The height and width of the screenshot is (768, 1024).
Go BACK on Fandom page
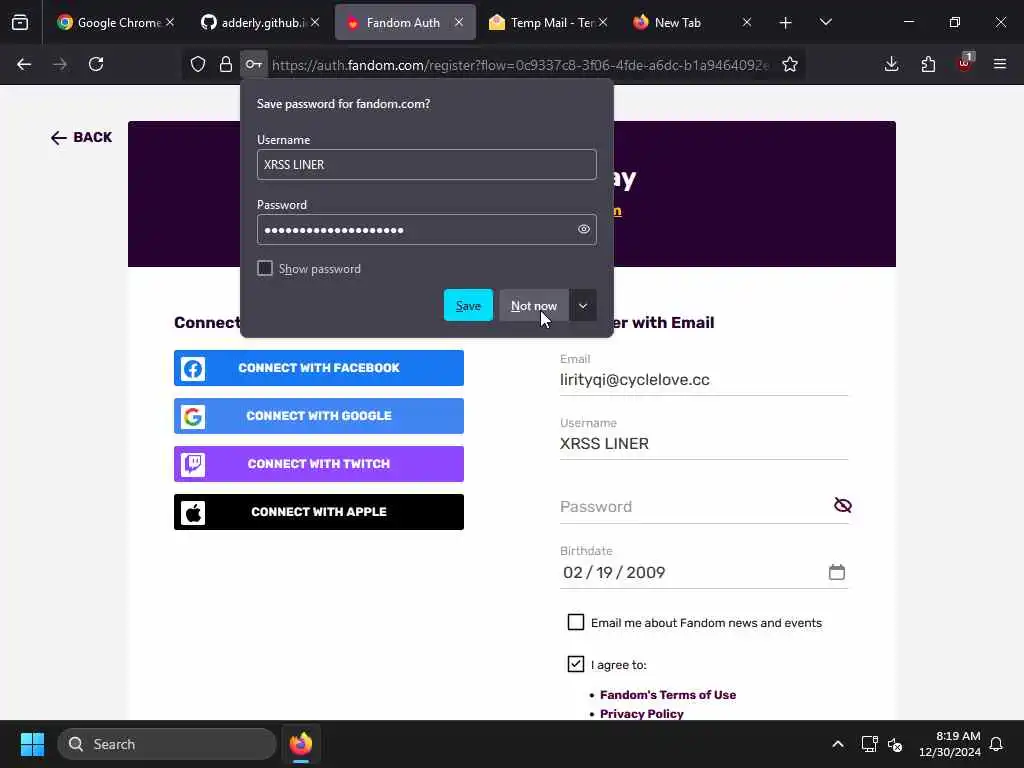(82, 137)
